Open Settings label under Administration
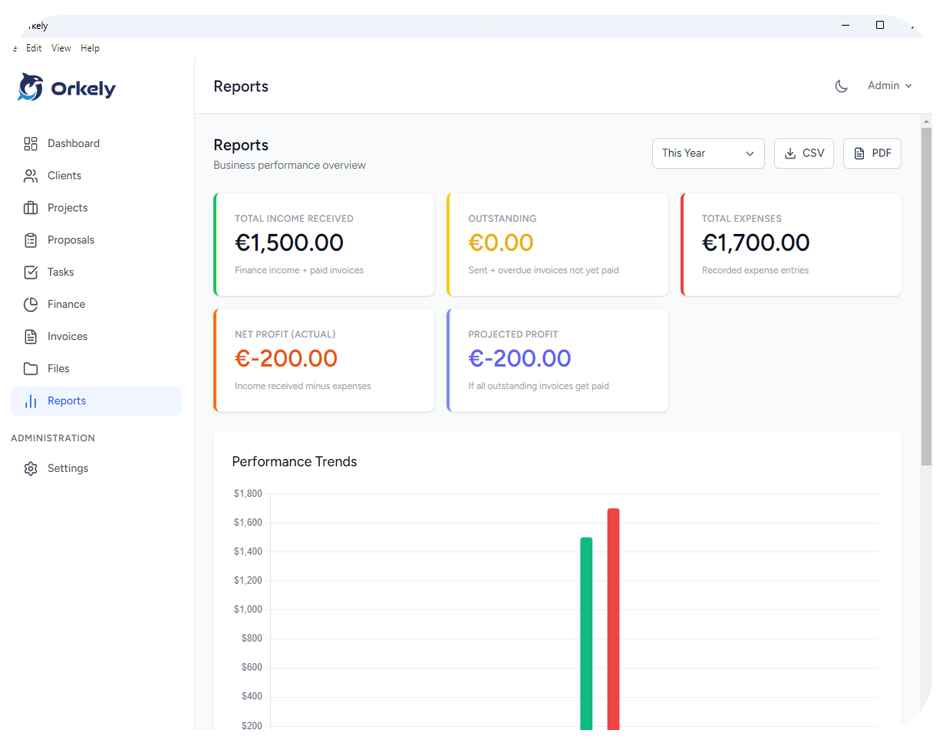 click(x=68, y=468)
